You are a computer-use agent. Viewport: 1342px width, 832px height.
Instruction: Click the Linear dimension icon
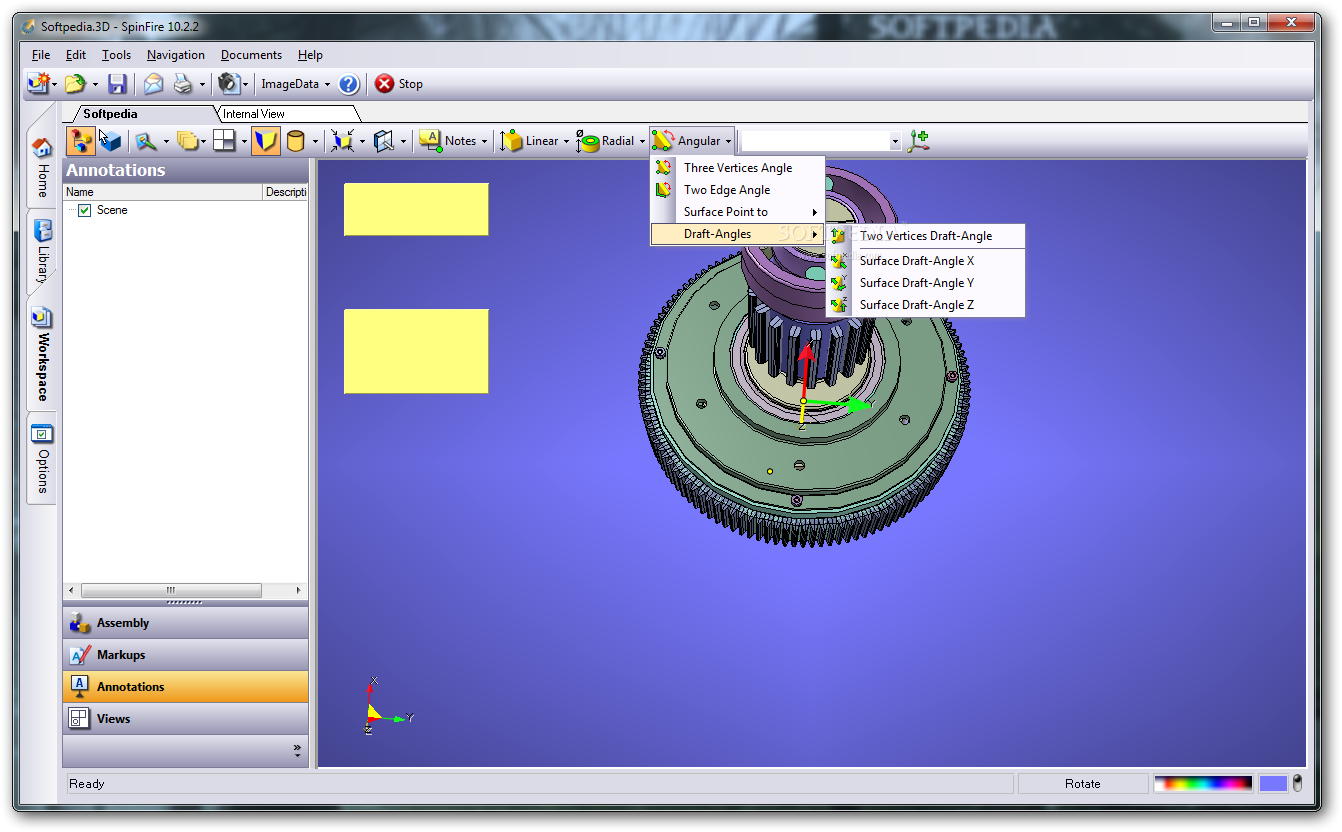(x=511, y=141)
